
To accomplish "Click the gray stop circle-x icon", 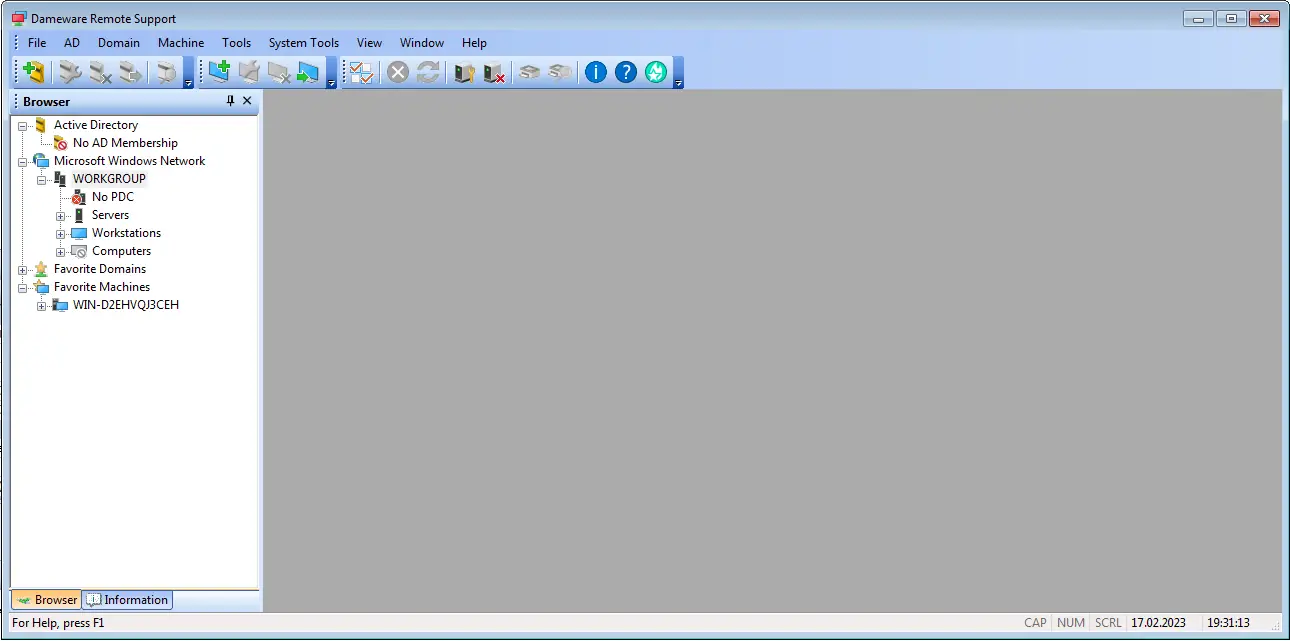I will pyautogui.click(x=398, y=72).
